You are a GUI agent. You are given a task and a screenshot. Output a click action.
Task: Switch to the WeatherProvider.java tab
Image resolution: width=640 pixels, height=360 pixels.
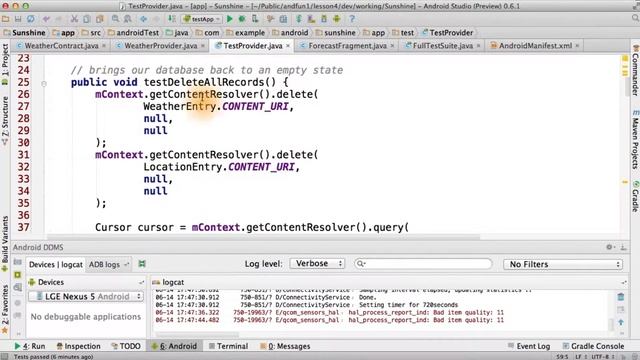click(160, 46)
